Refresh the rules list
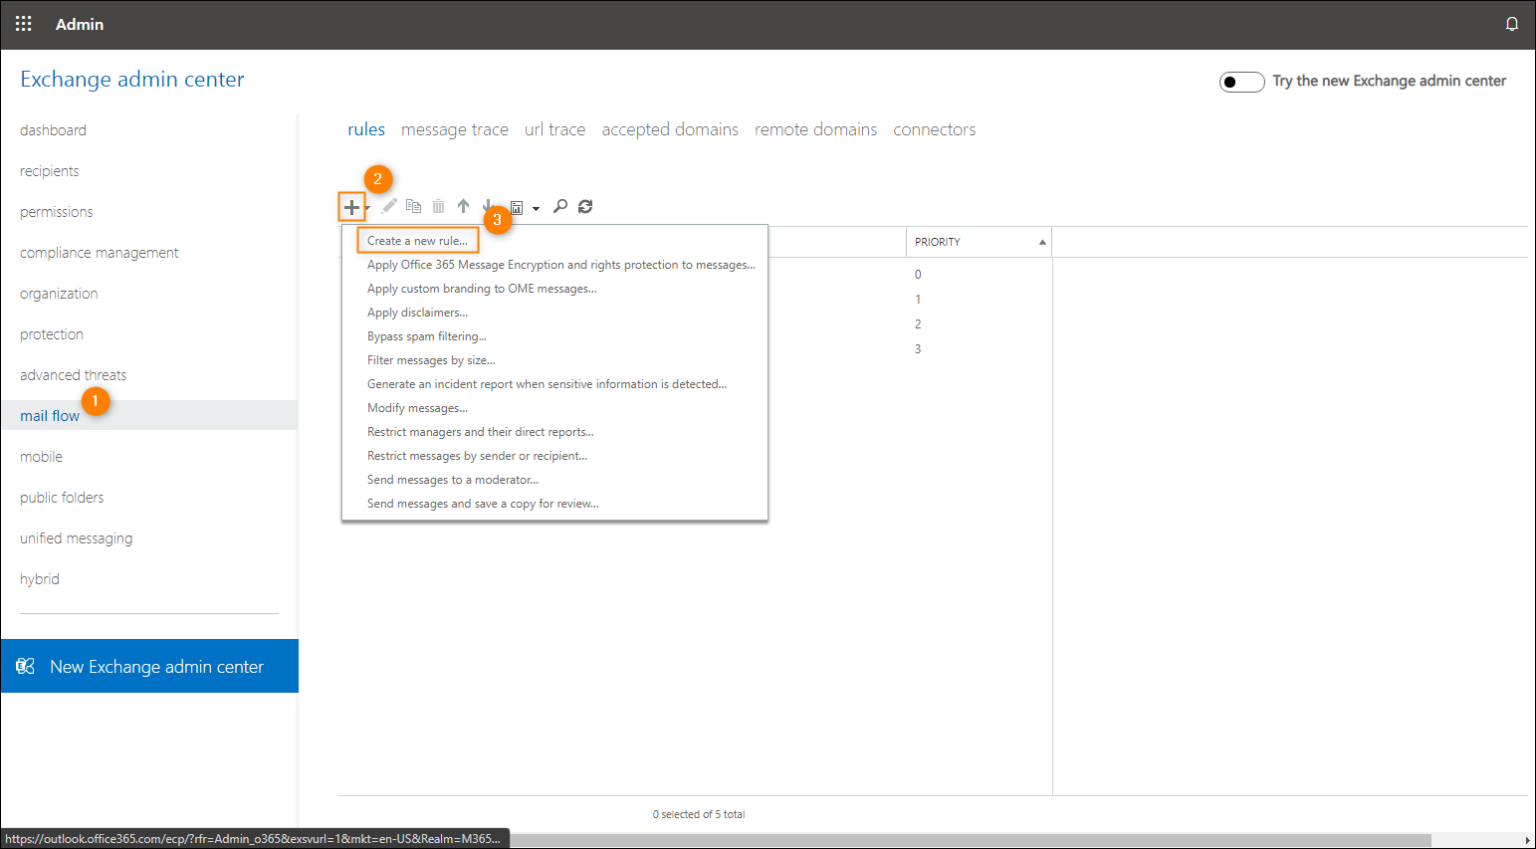1536x849 pixels. point(585,206)
